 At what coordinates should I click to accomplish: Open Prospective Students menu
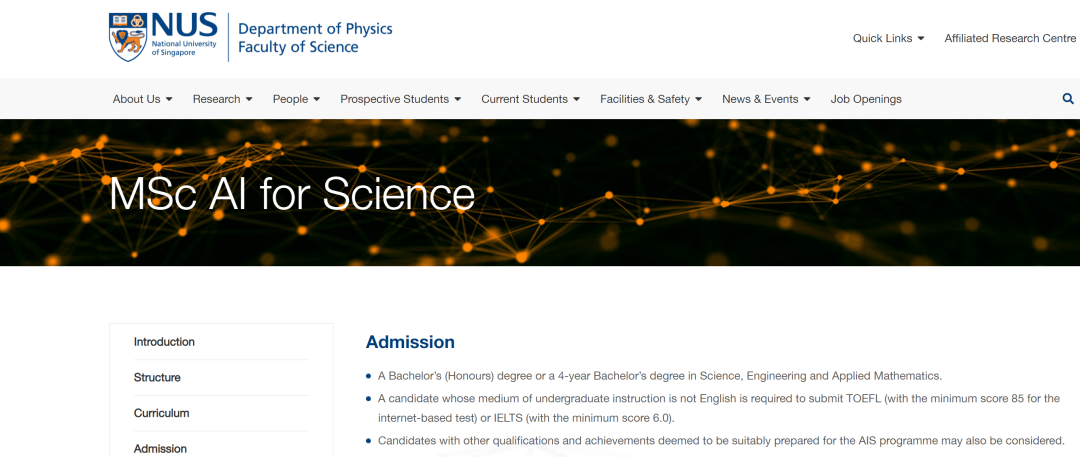(x=400, y=99)
